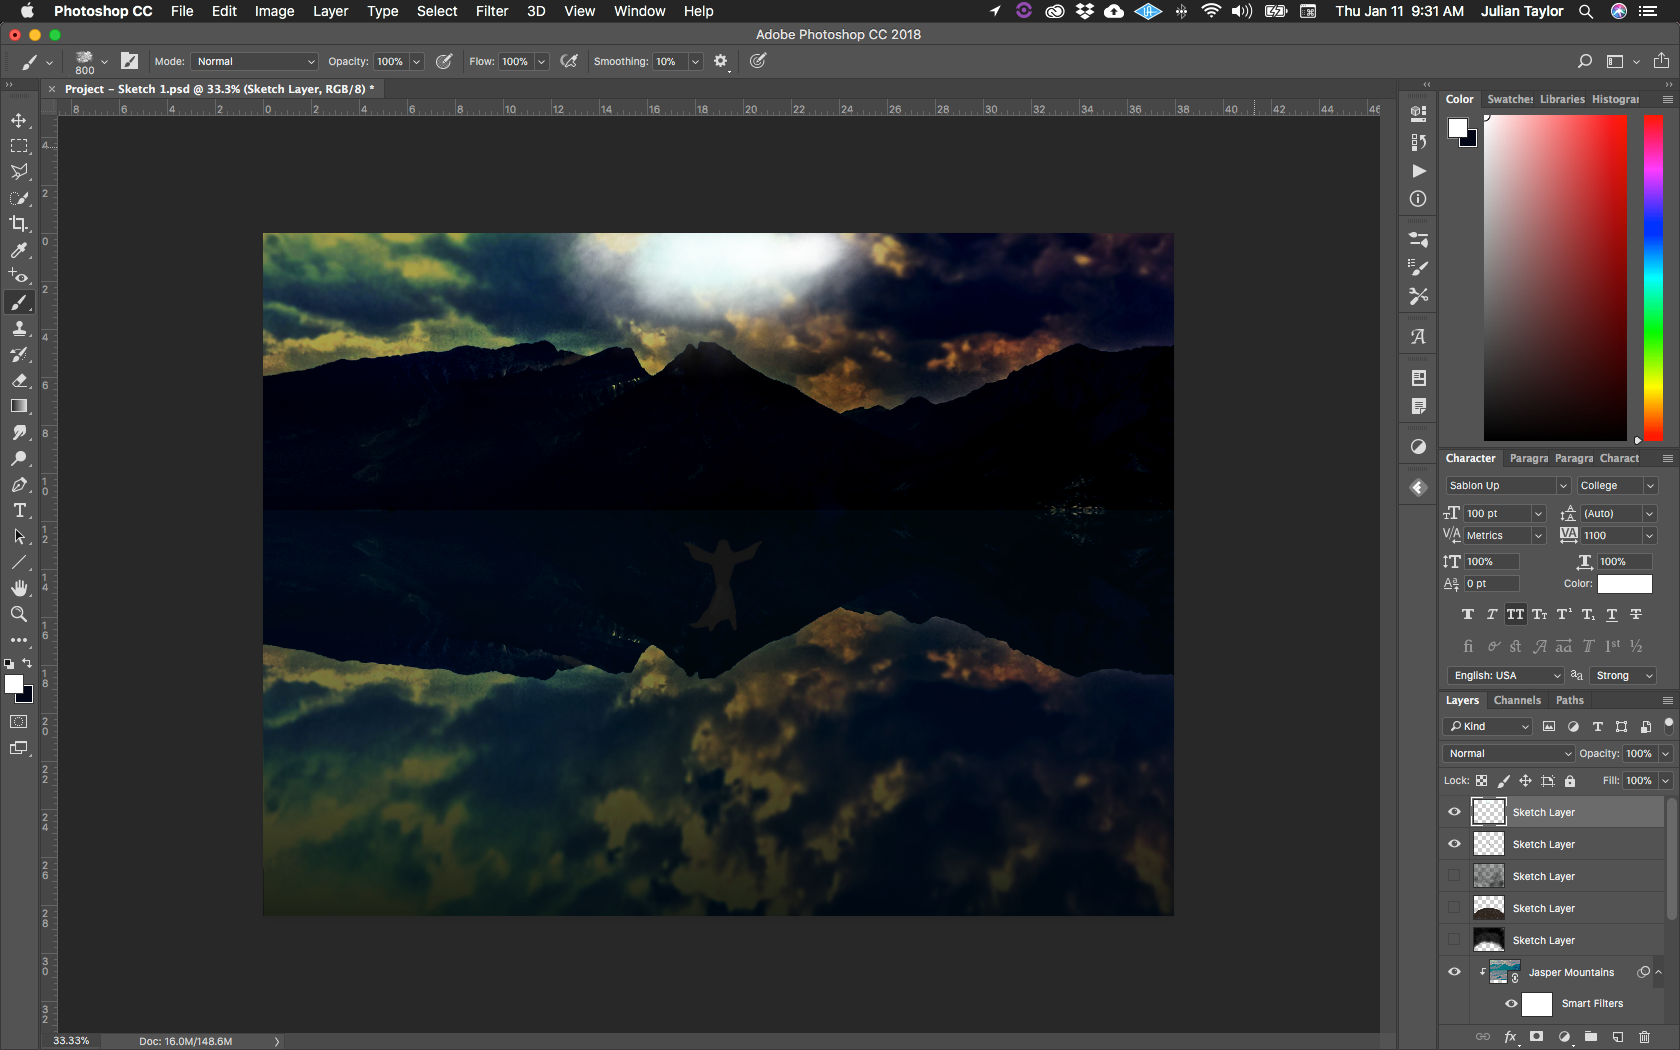The image size is (1680, 1050).
Task: Open the Smoothing percentage arrow
Action: tap(695, 61)
